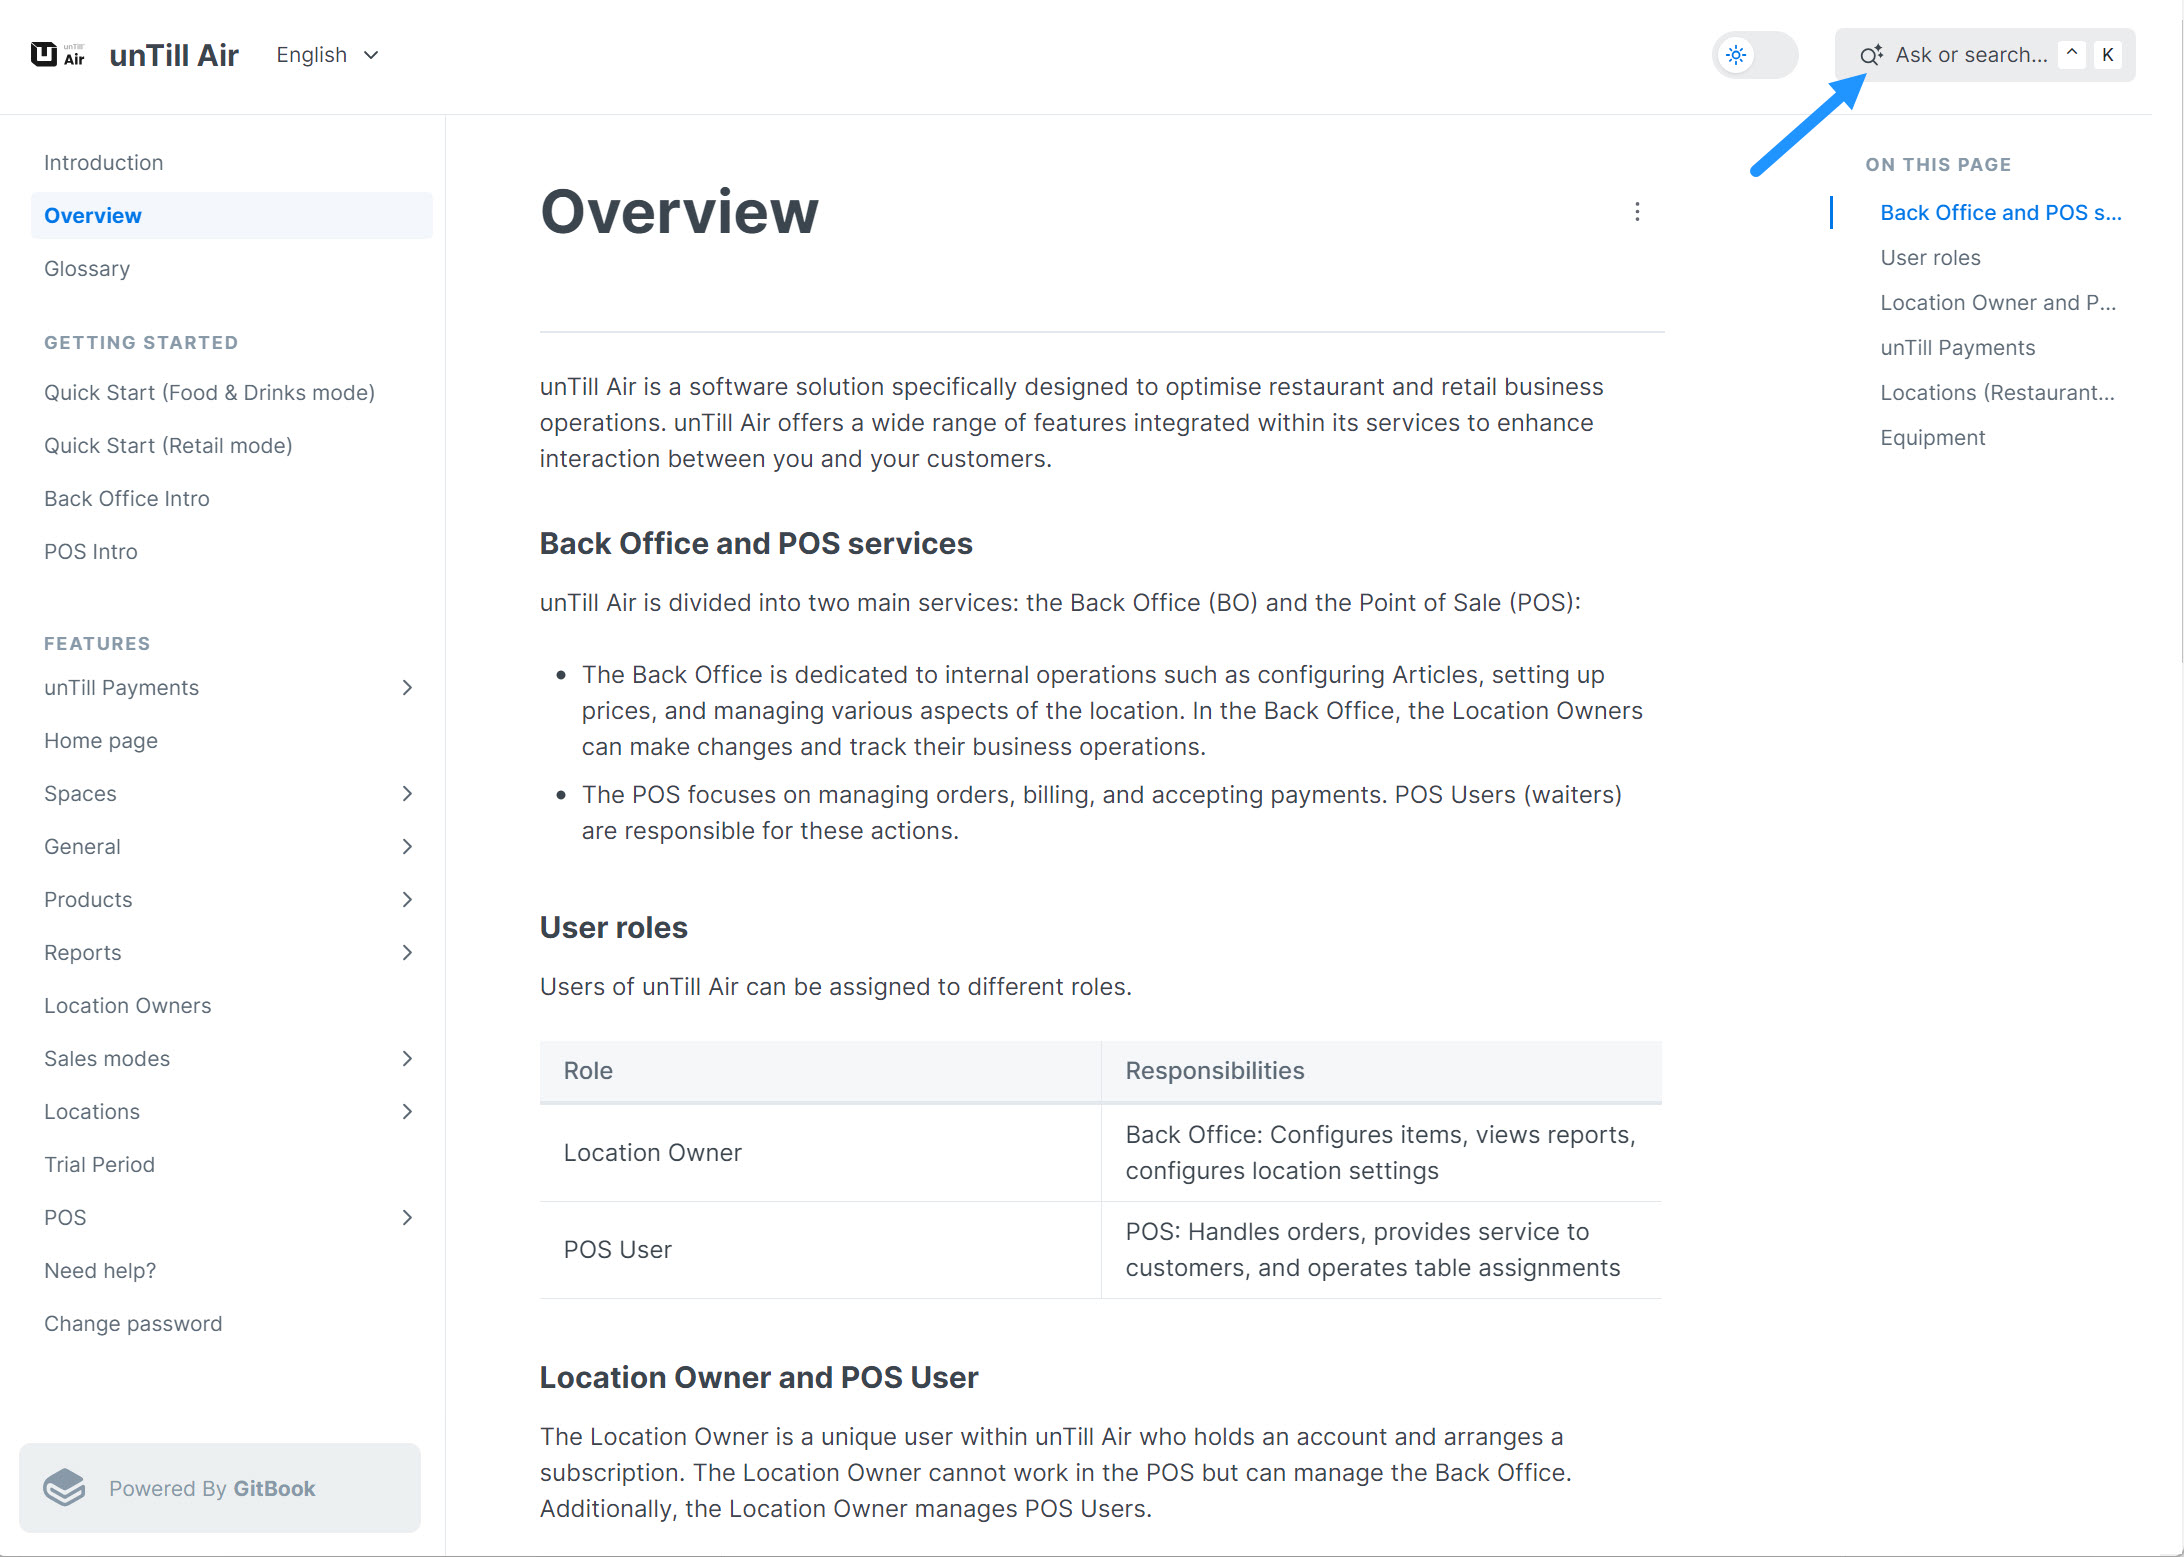Open the Overview page three-dots menu

[1637, 212]
